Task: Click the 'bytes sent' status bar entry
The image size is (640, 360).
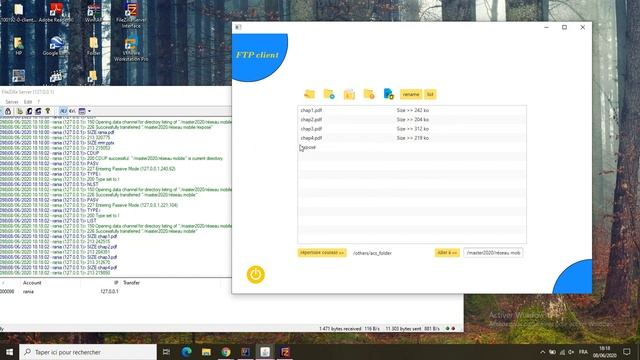Action: [x=403, y=329]
